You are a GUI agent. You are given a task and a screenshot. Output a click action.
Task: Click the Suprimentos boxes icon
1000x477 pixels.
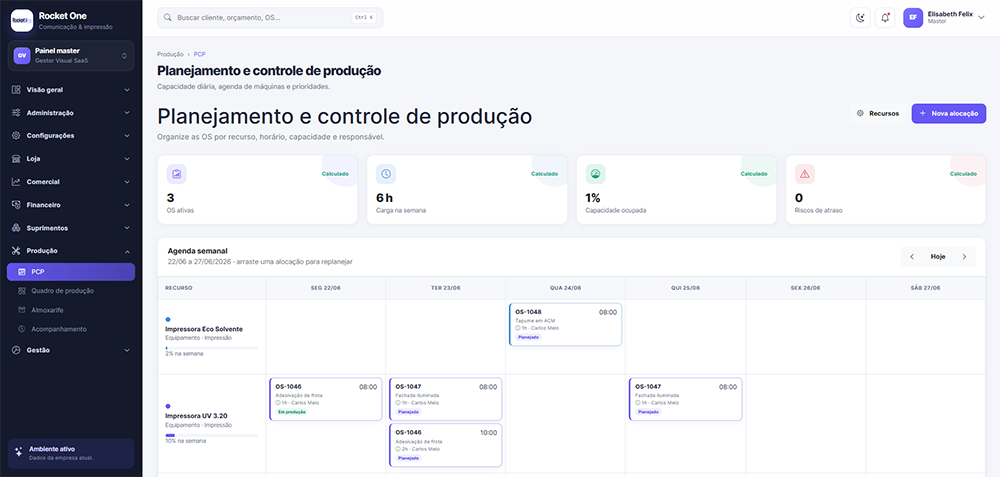point(16,228)
